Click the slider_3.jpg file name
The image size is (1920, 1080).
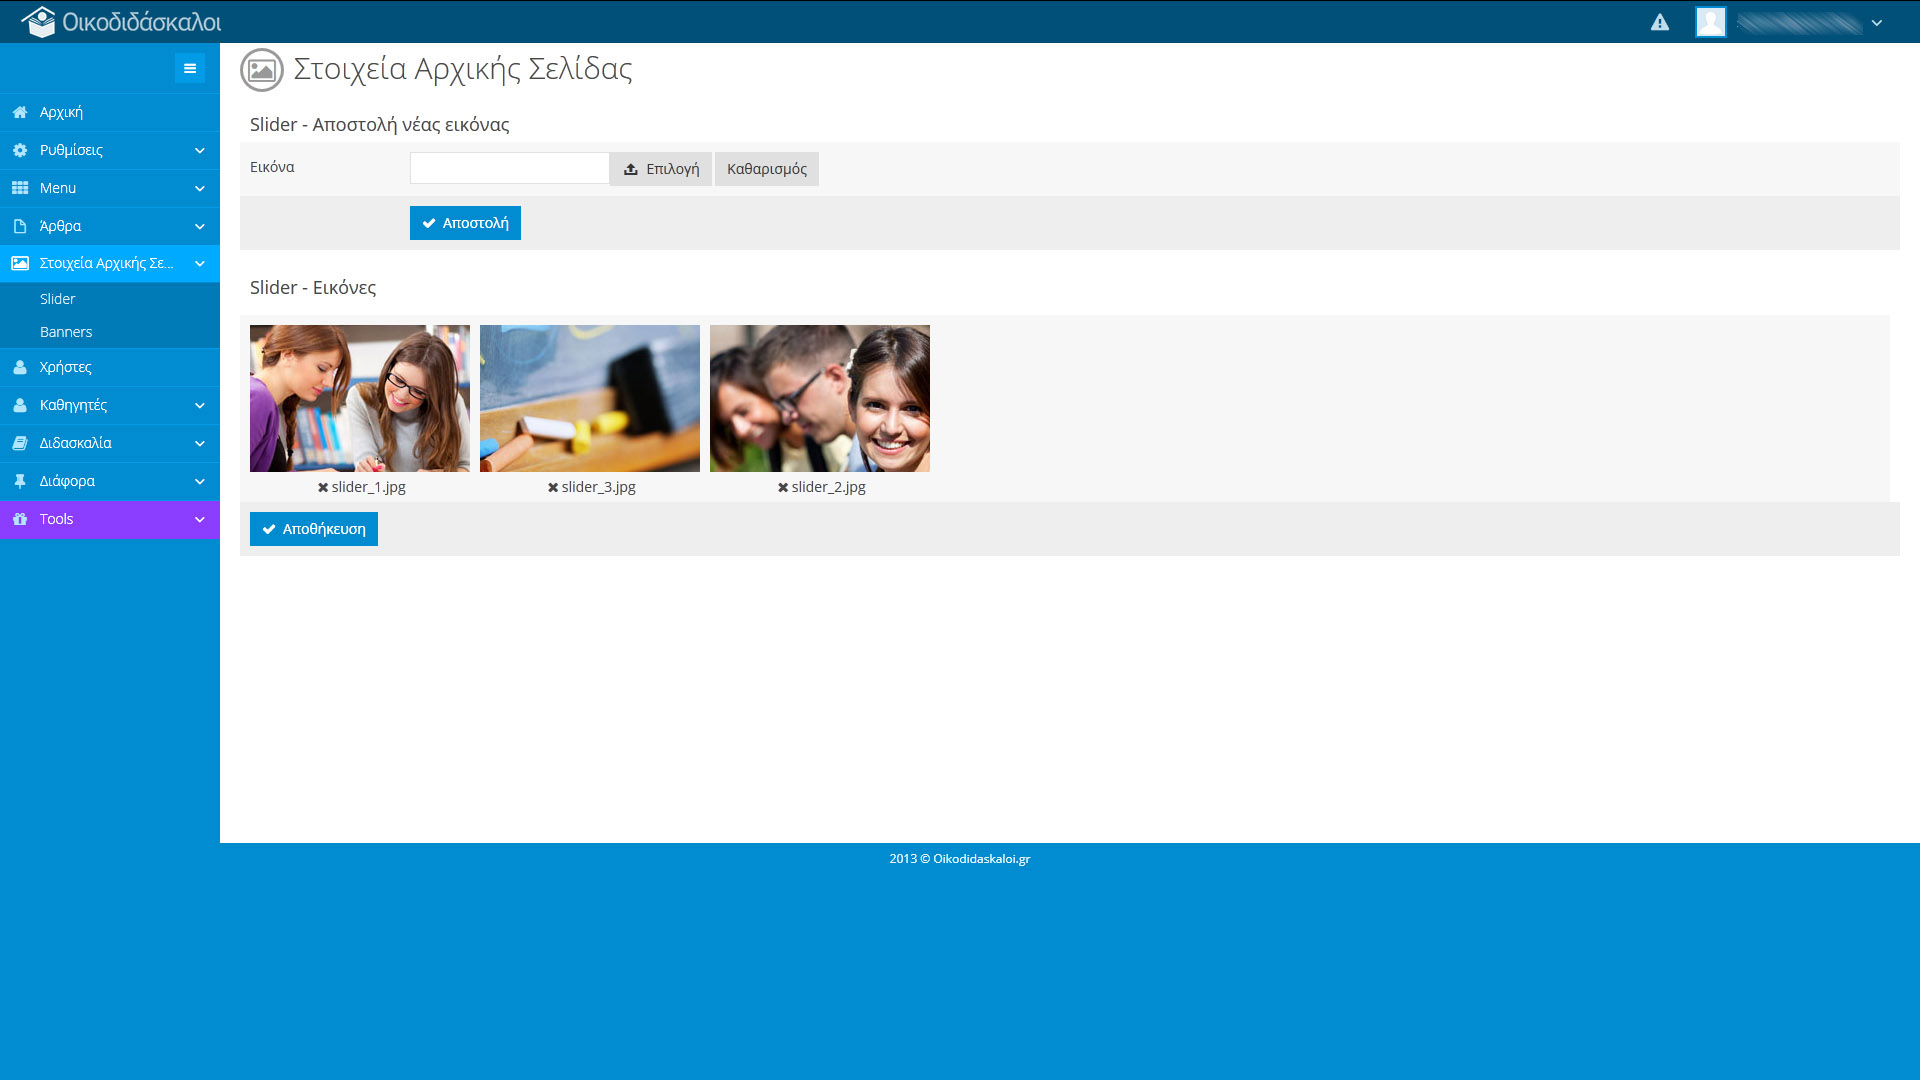pyautogui.click(x=599, y=487)
